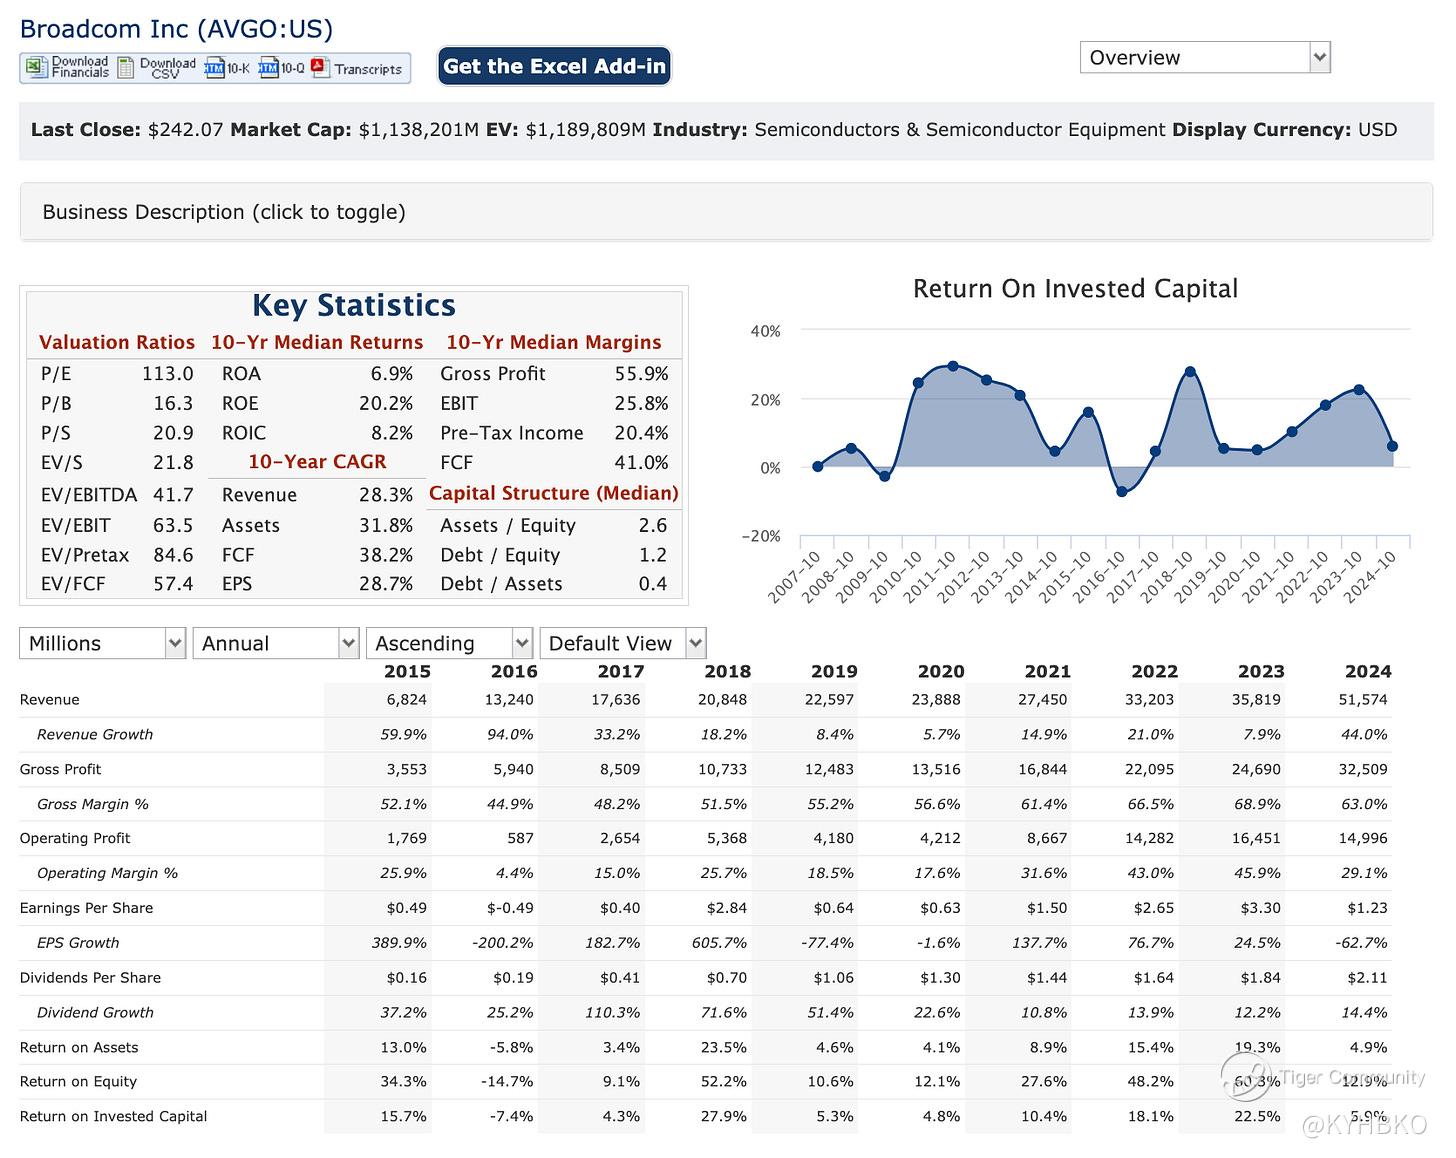Expand the Business Description section
1456x1158 pixels.
(x=726, y=212)
